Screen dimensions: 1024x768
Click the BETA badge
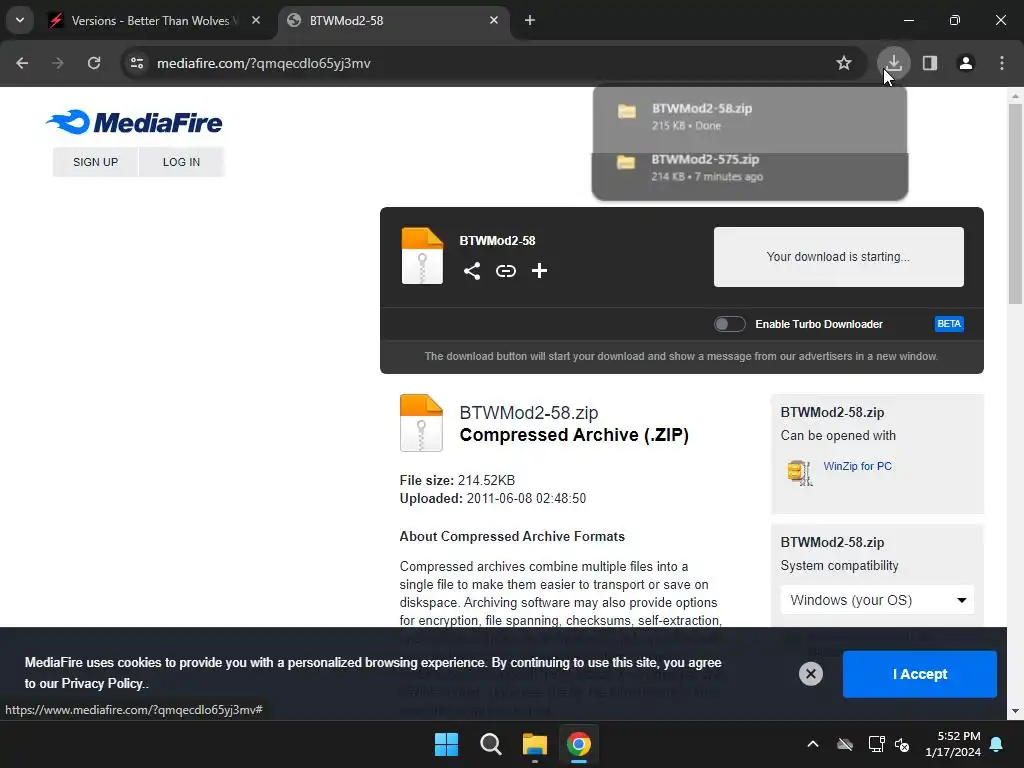click(x=949, y=324)
